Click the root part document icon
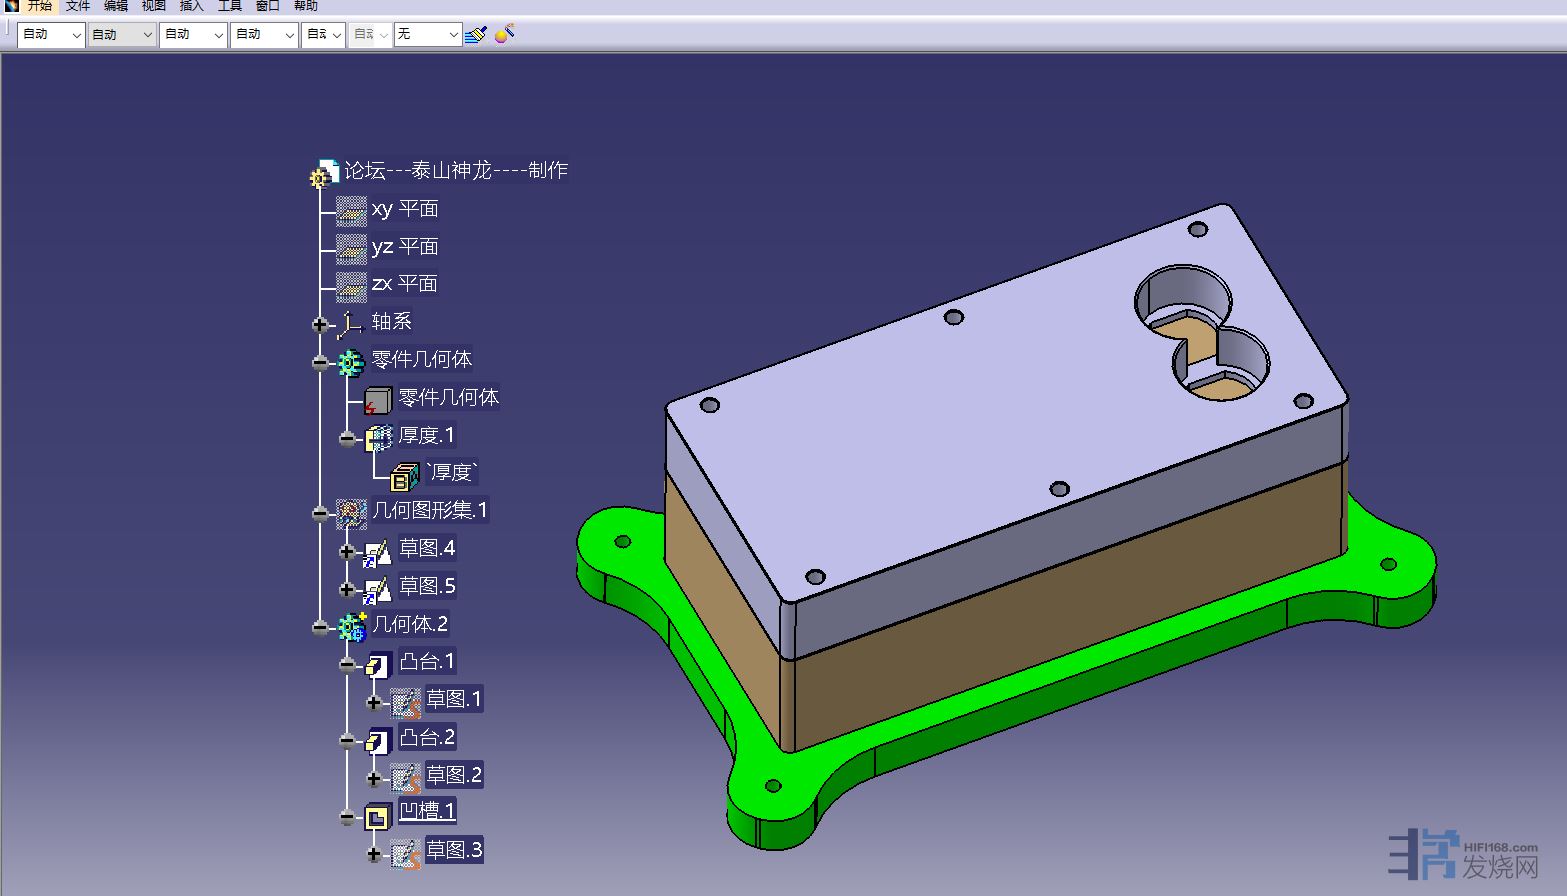Image resolution: width=1567 pixels, height=896 pixels. coord(324,173)
